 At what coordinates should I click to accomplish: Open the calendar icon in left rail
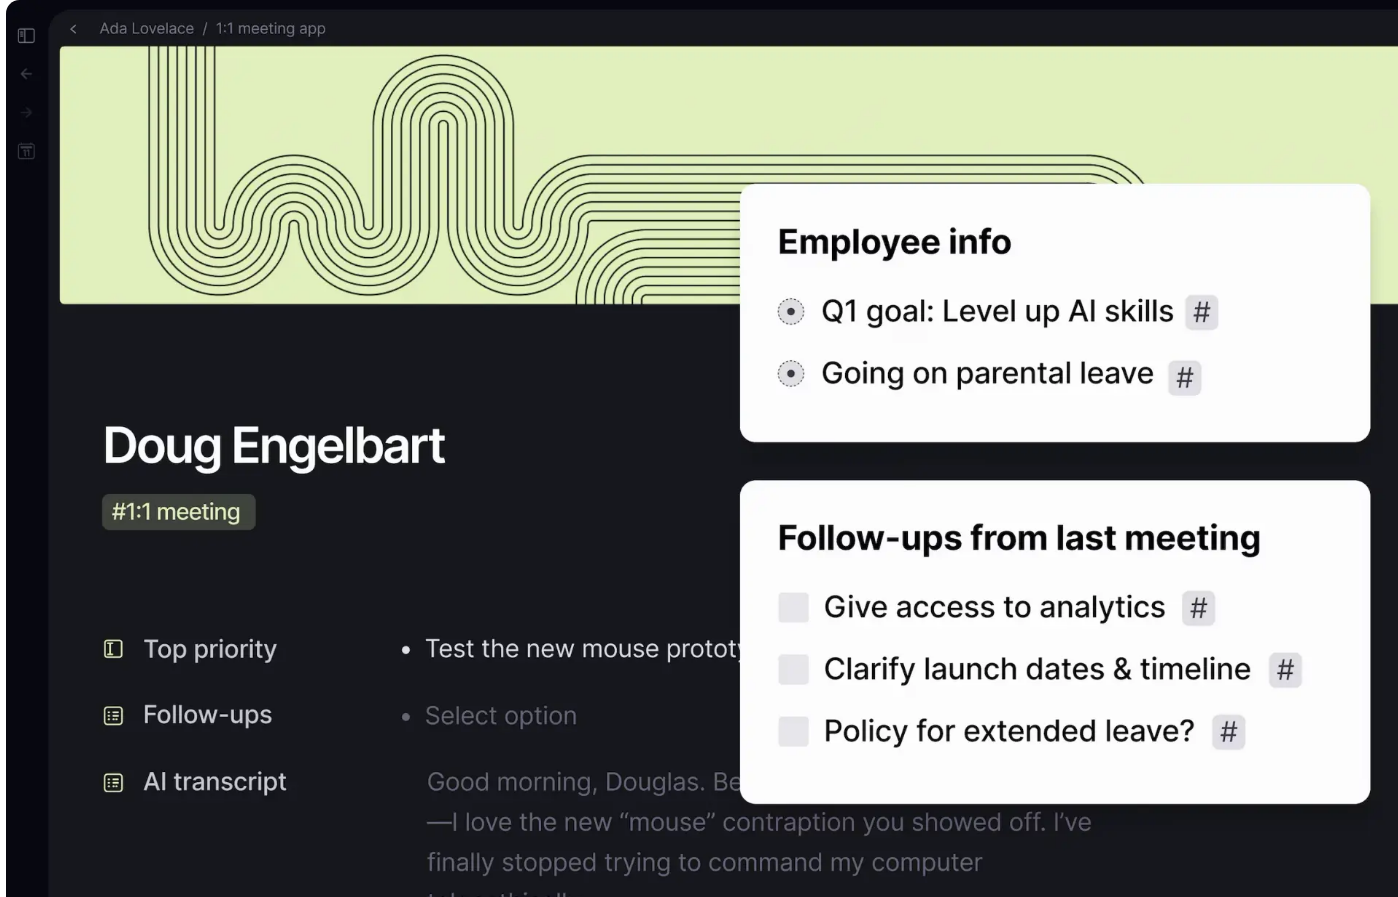(x=26, y=152)
